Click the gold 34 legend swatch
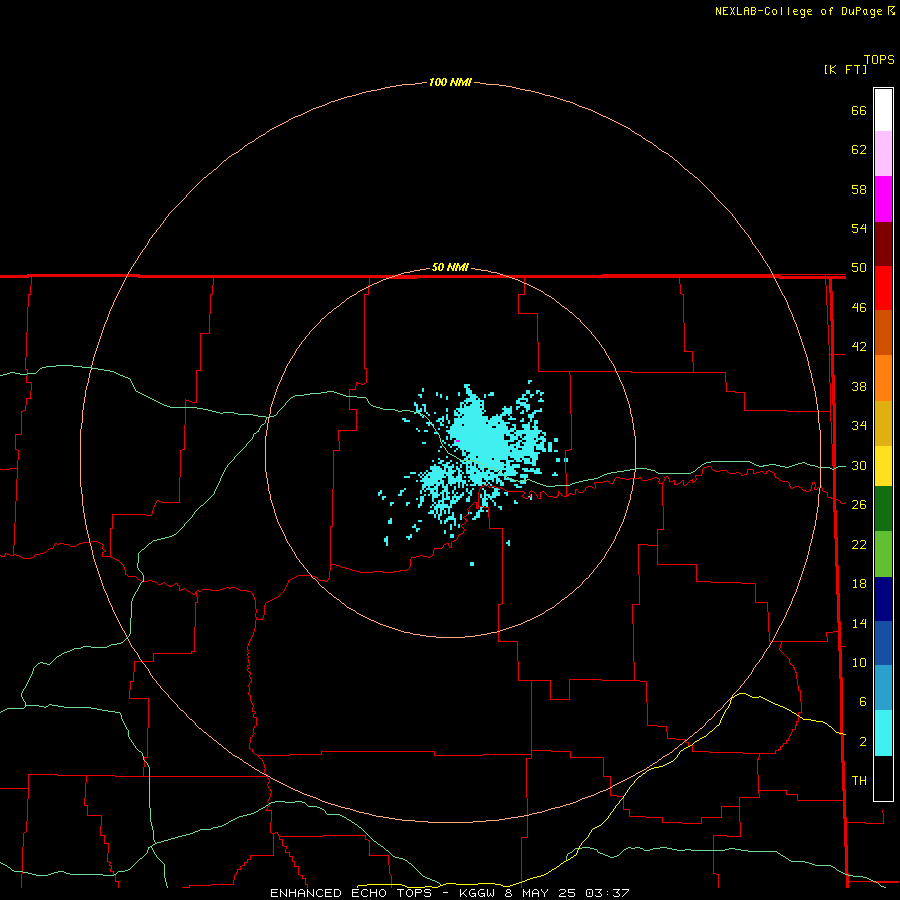Viewport: 900px width, 900px height. [883, 423]
